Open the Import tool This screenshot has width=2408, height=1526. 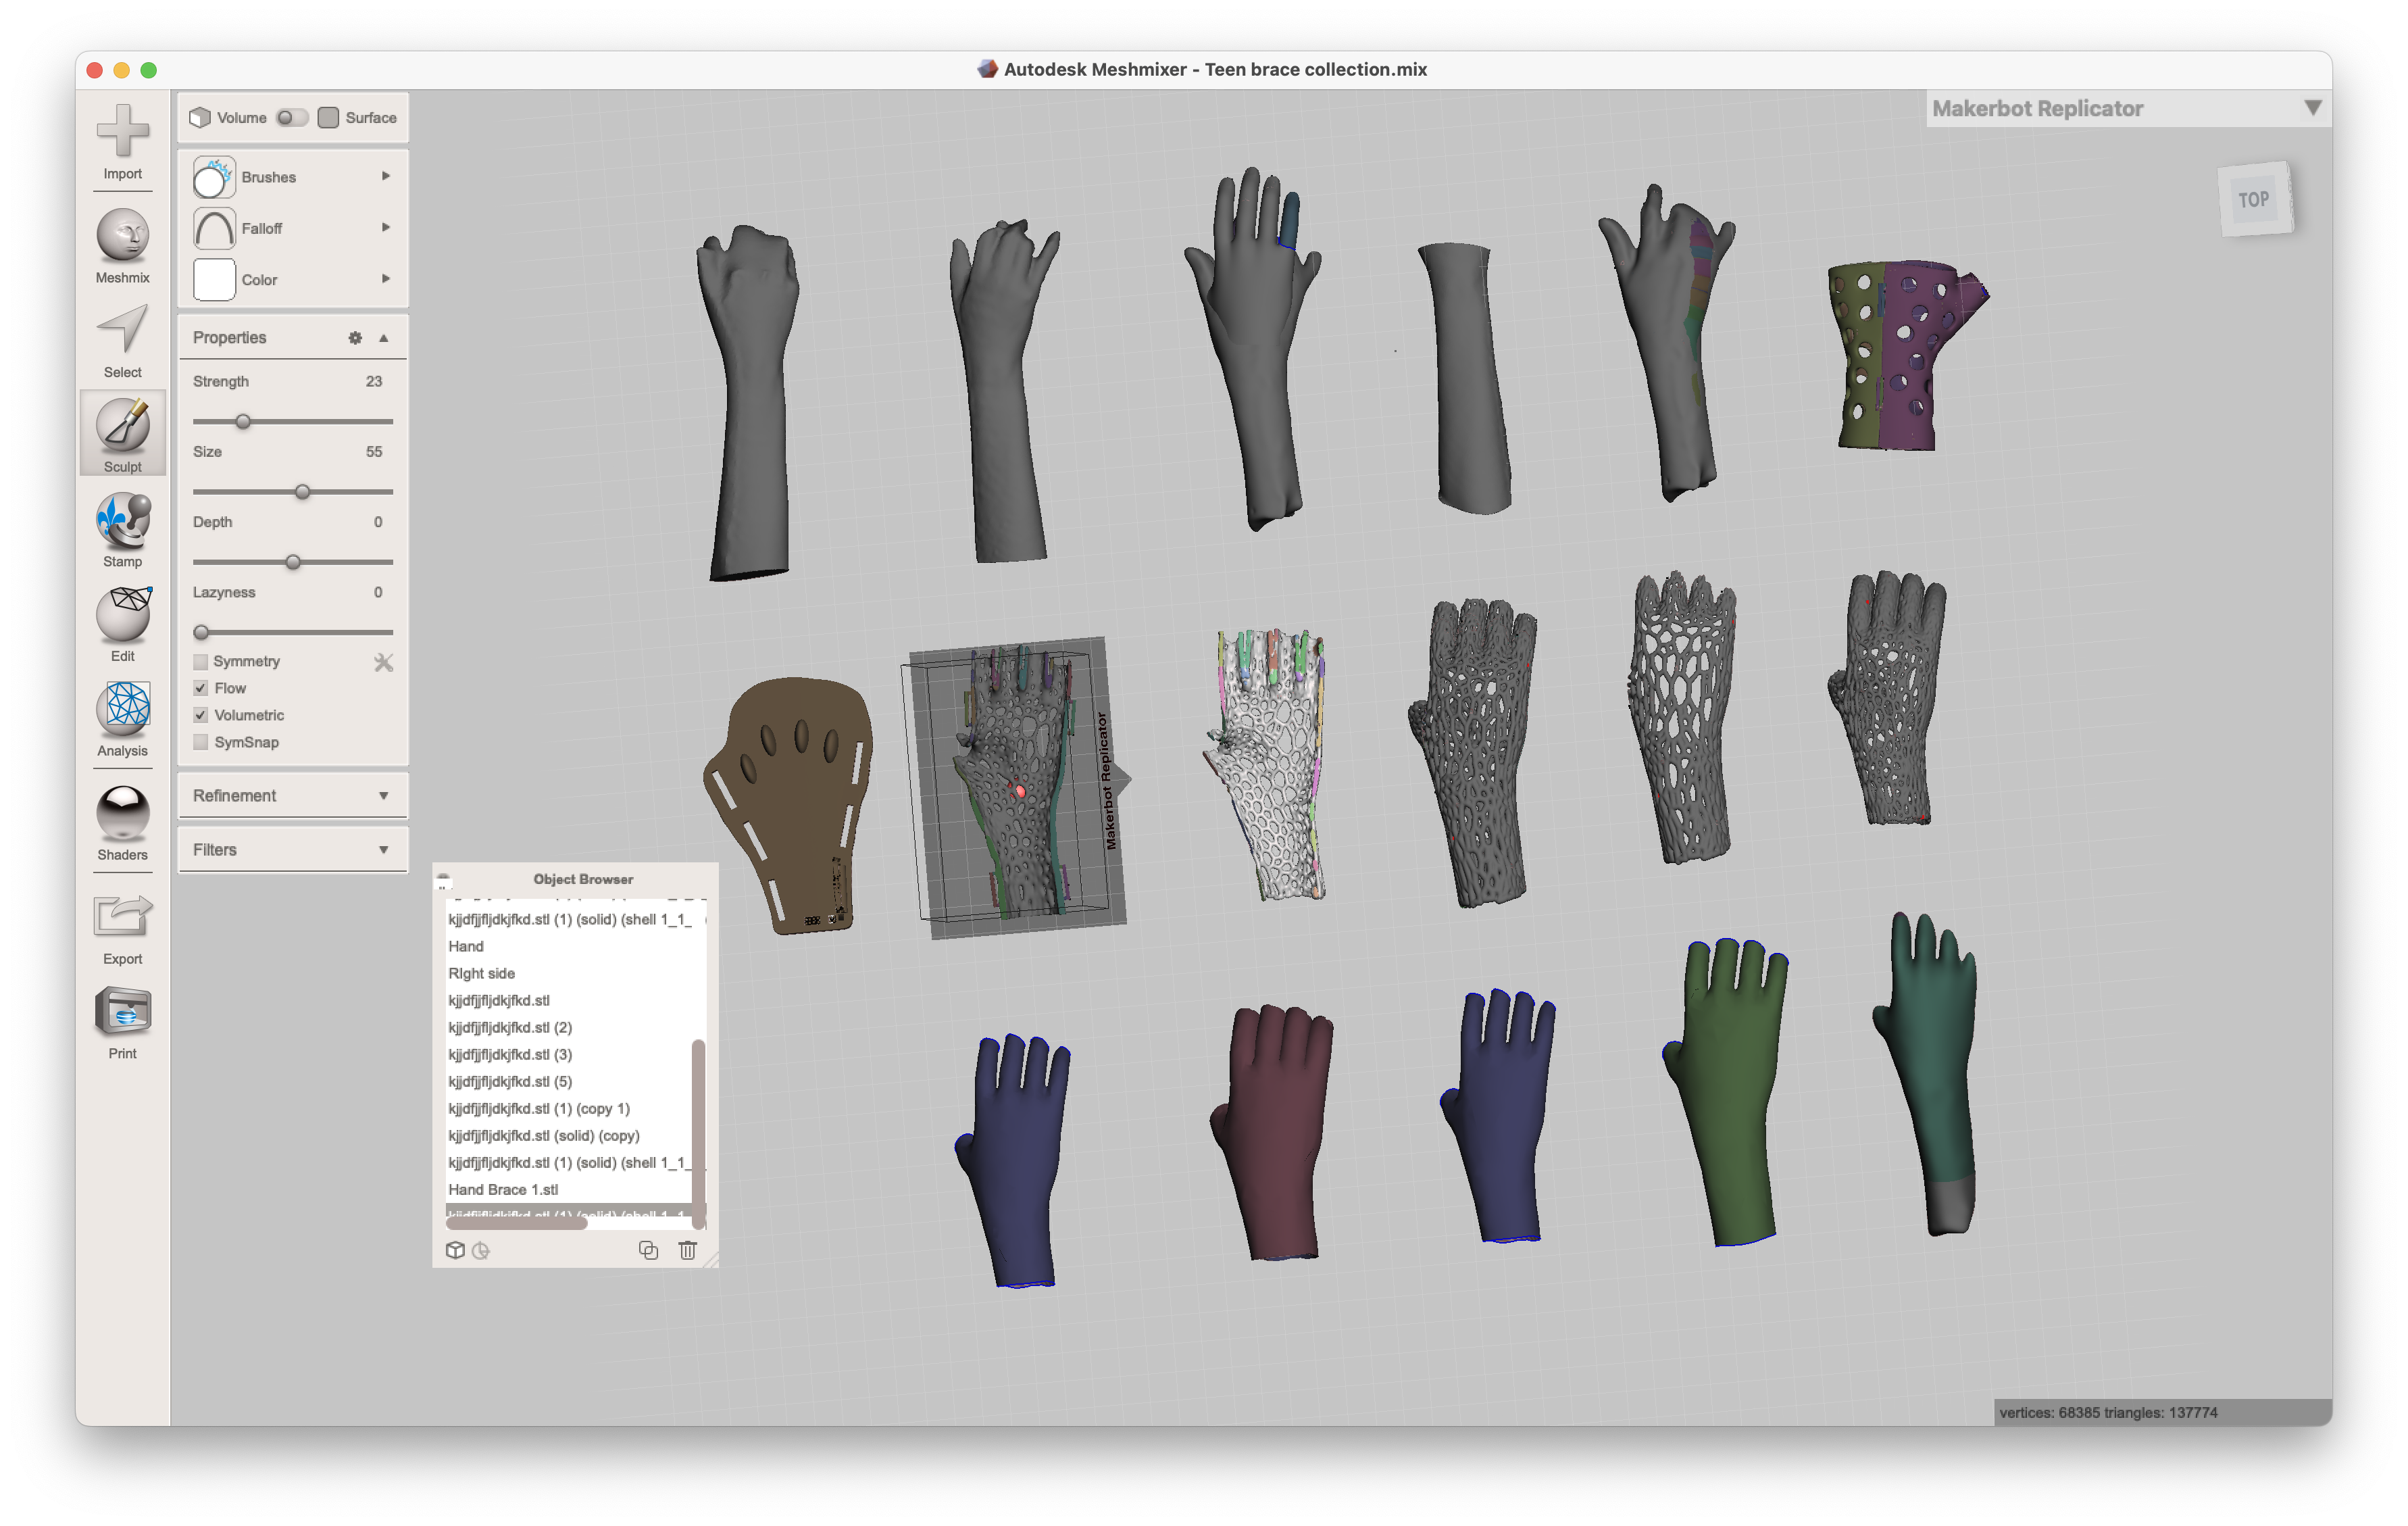pos(122,140)
